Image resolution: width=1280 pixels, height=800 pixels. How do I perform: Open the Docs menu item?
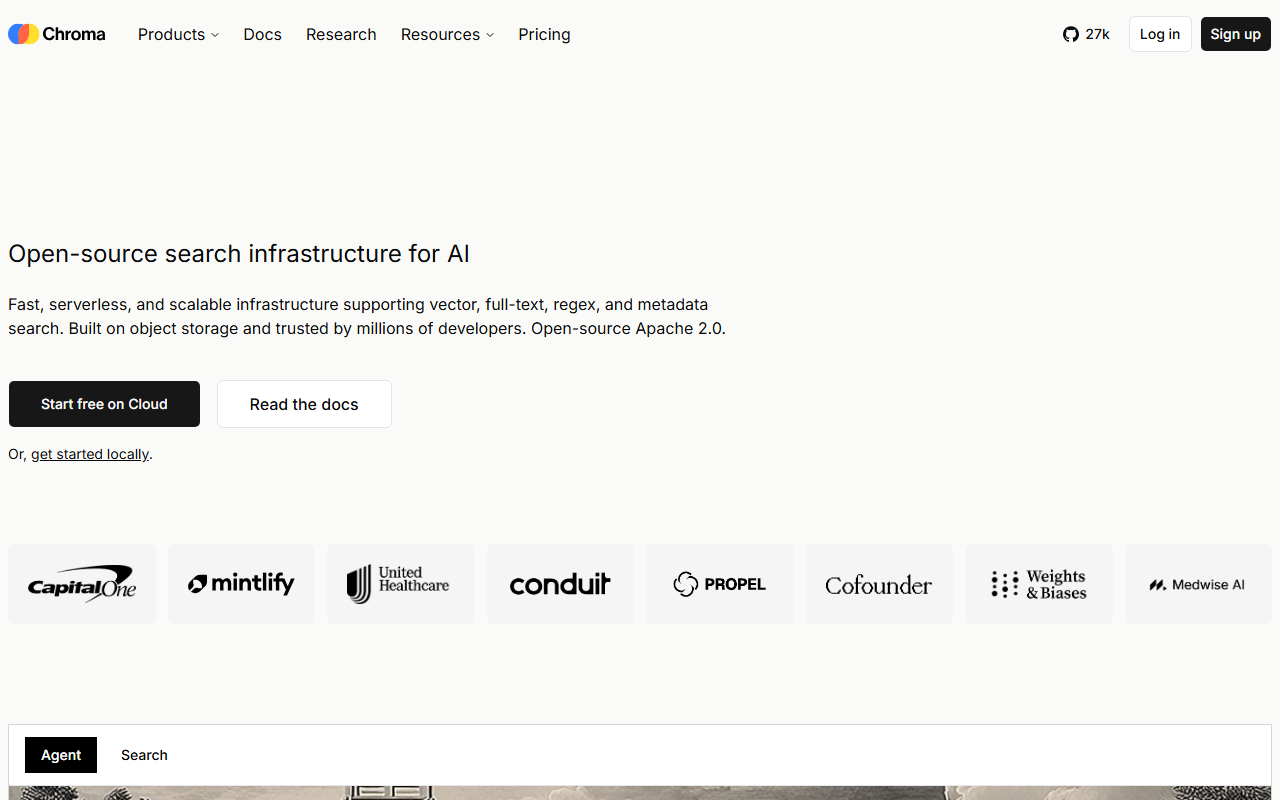click(x=263, y=34)
